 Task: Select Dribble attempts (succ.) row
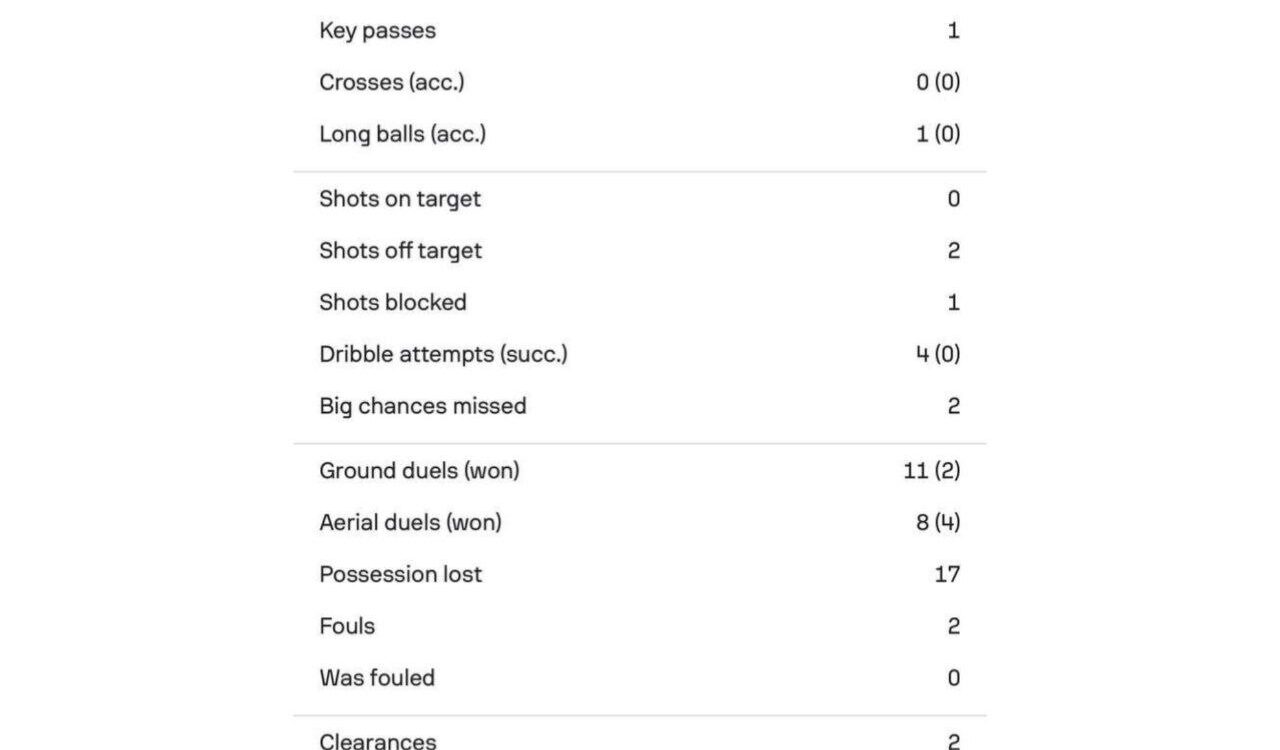pos(640,355)
